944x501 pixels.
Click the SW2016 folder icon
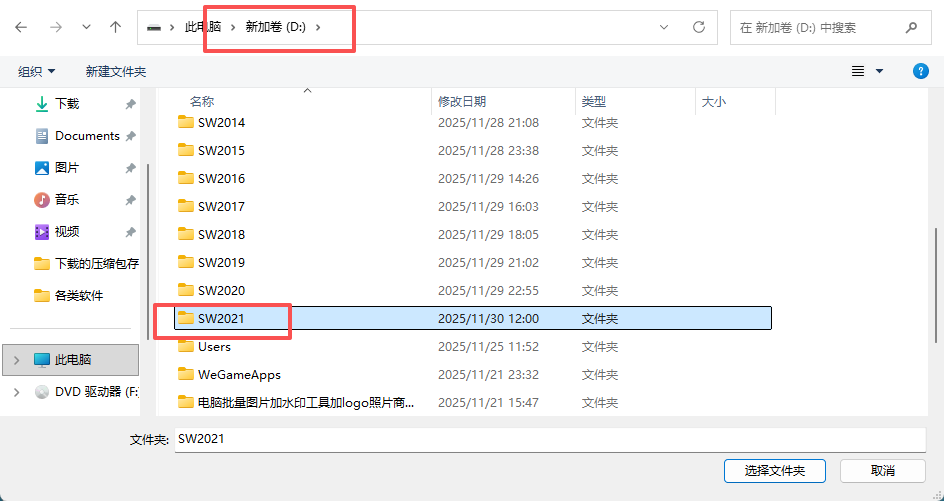186,178
